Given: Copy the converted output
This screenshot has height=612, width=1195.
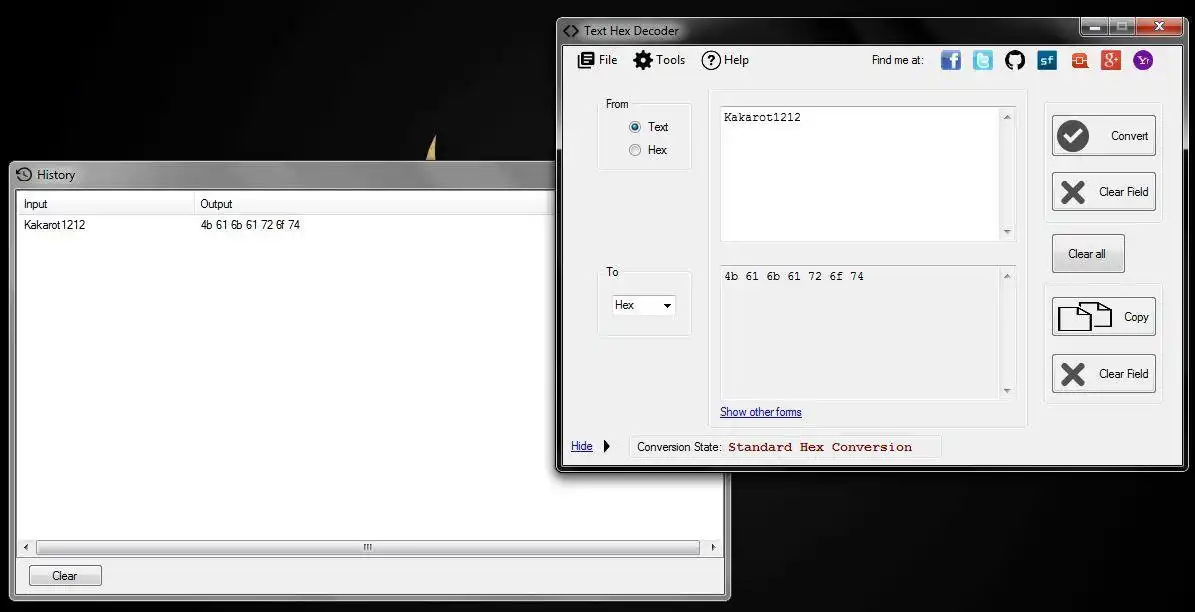Looking at the screenshot, I should (1104, 316).
